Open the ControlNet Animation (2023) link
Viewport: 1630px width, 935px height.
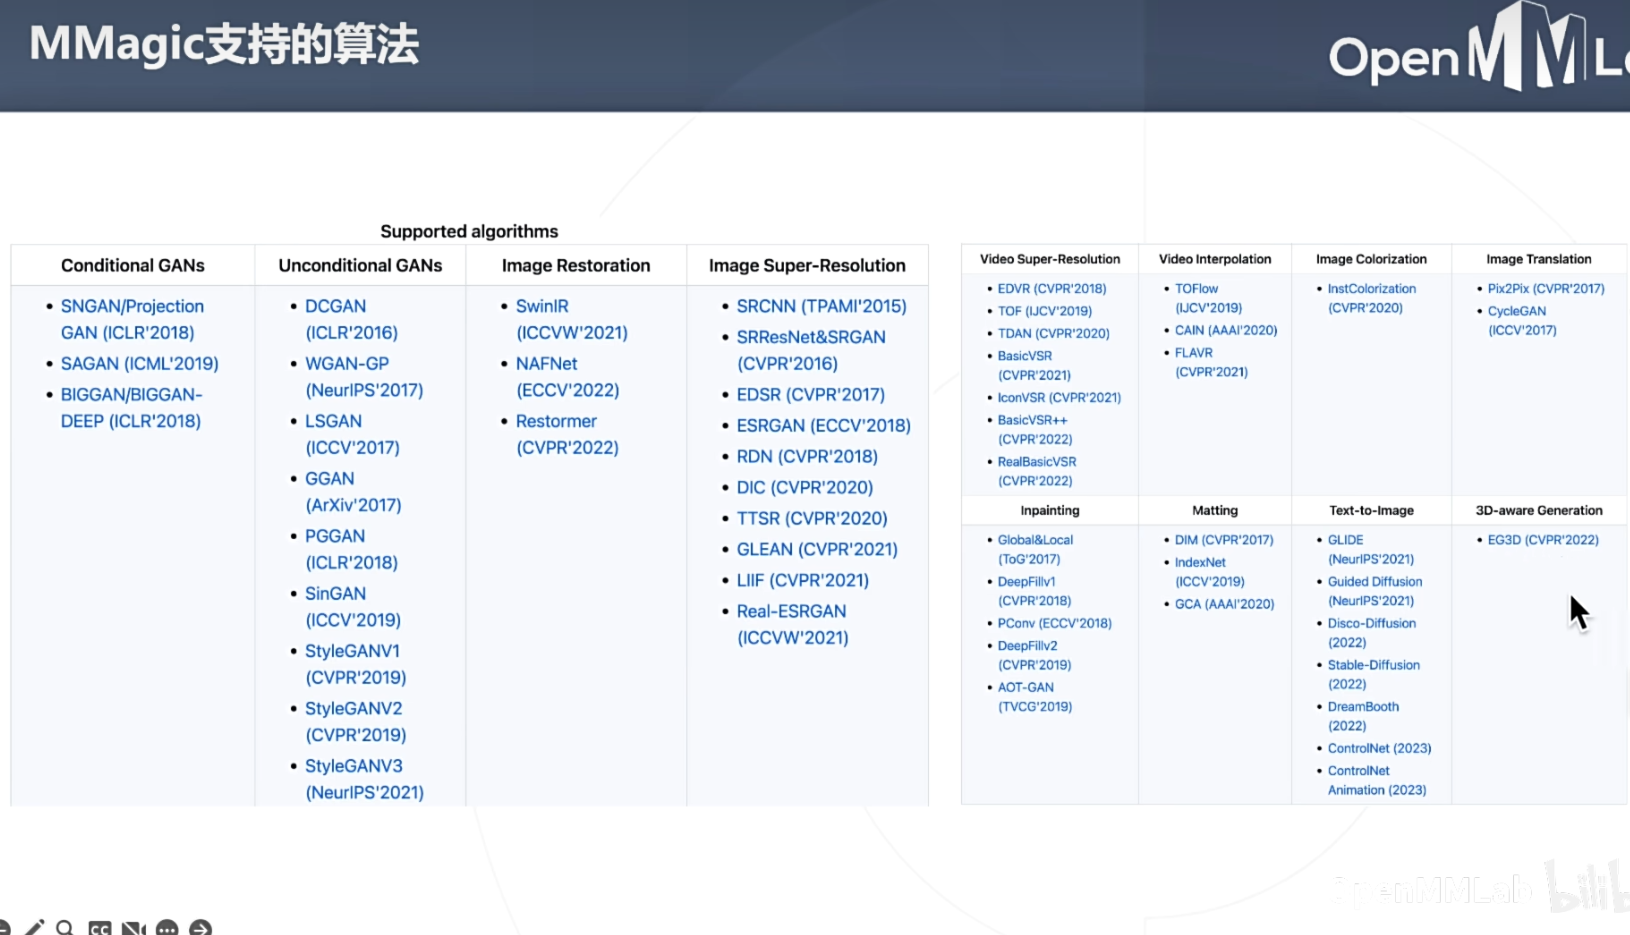tap(1377, 780)
